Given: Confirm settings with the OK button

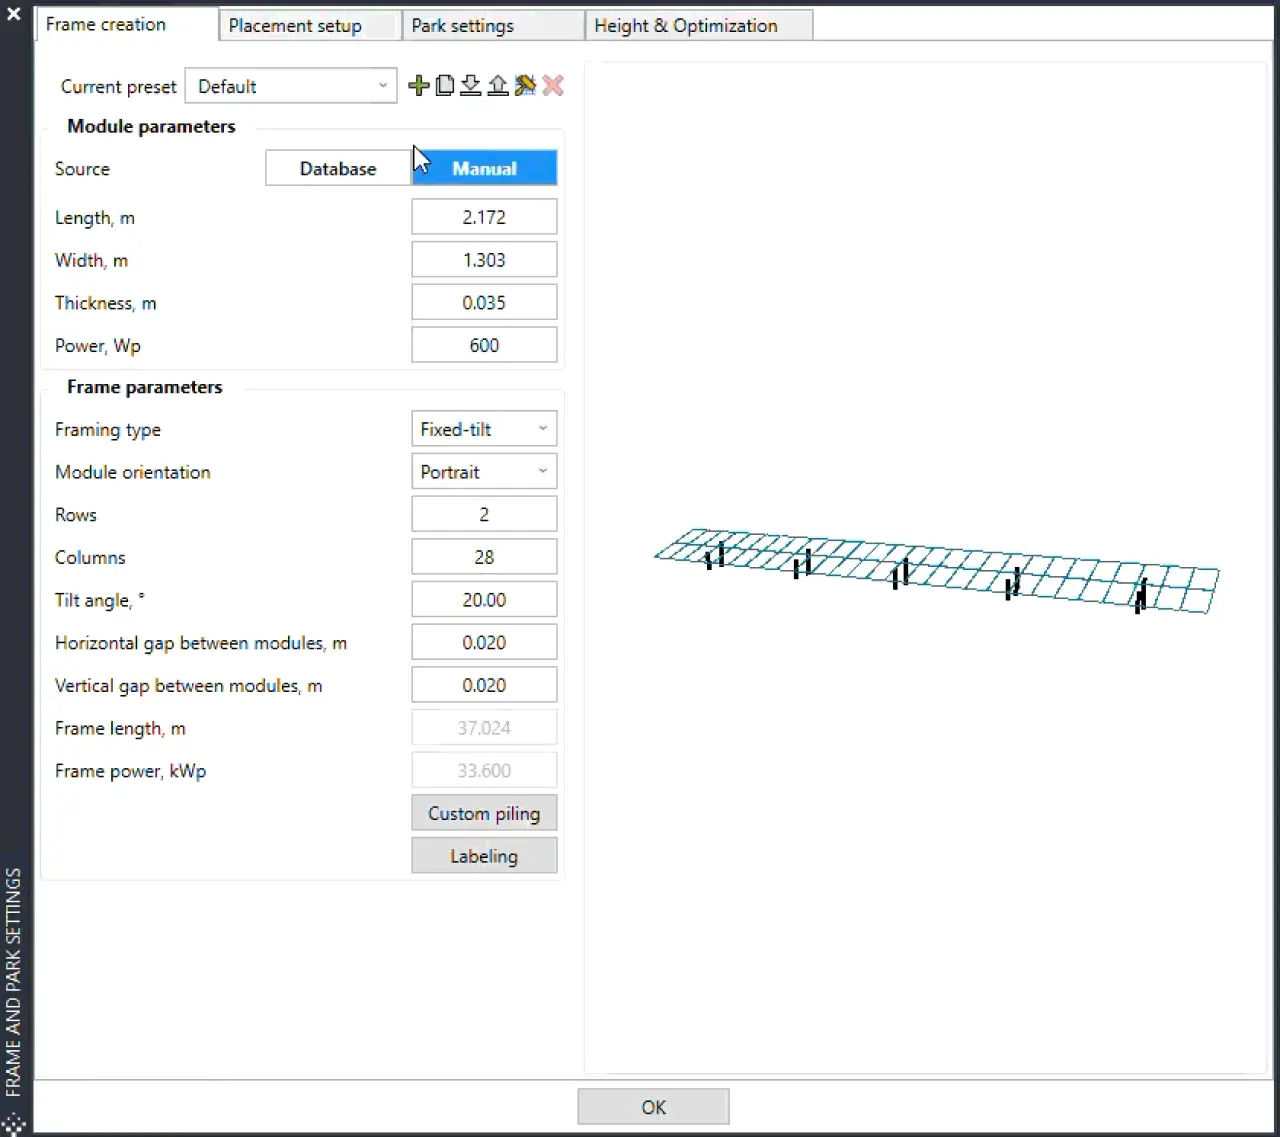Looking at the screenshot, I should (653, 1107).
